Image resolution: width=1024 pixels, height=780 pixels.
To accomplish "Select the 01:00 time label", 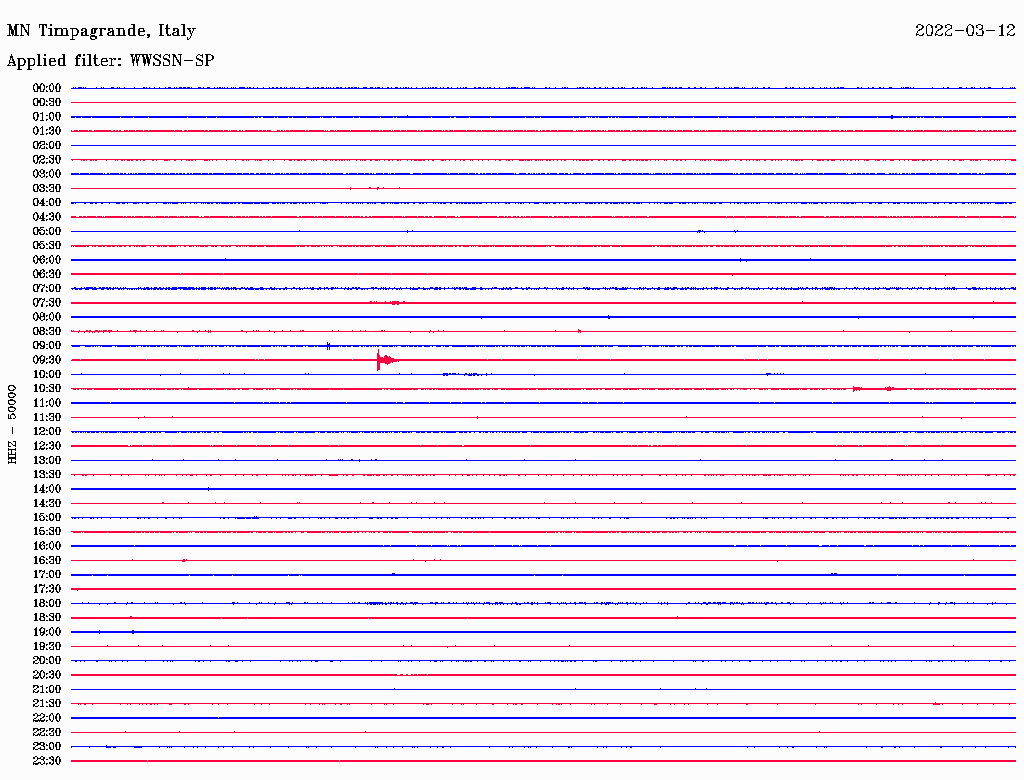I will tap(47, 117).
